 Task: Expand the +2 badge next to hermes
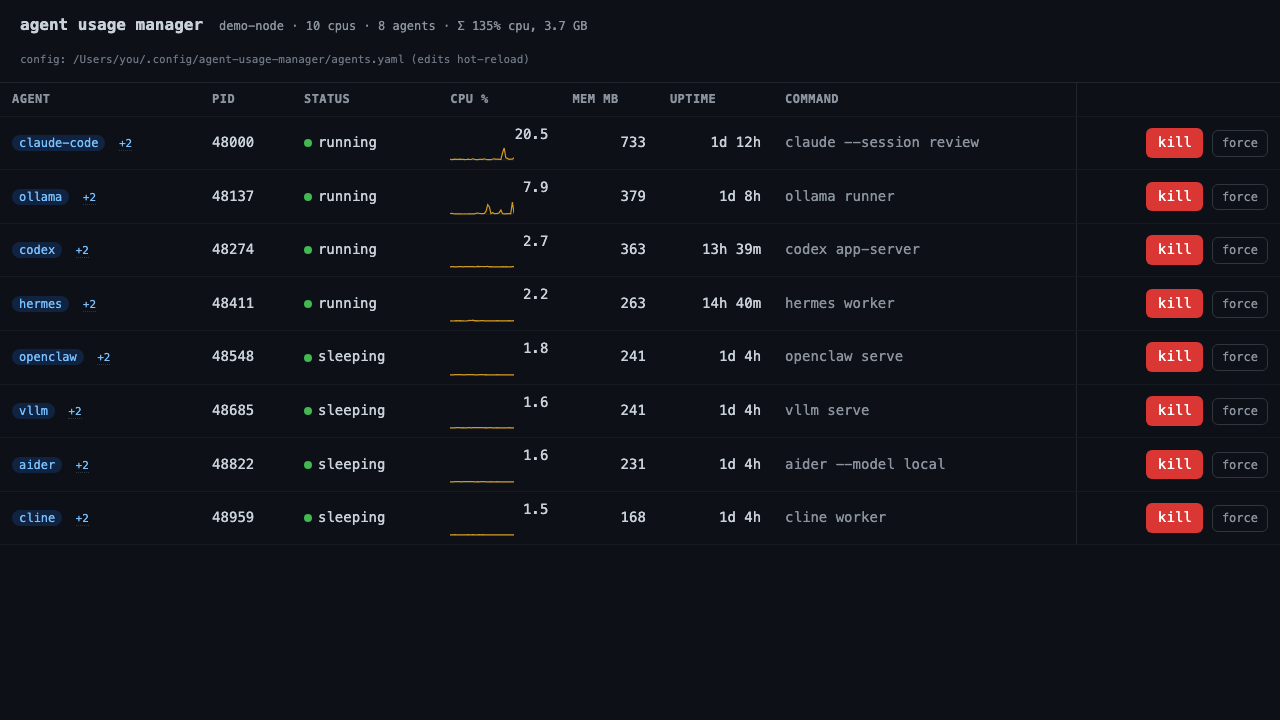coord(89,304)
